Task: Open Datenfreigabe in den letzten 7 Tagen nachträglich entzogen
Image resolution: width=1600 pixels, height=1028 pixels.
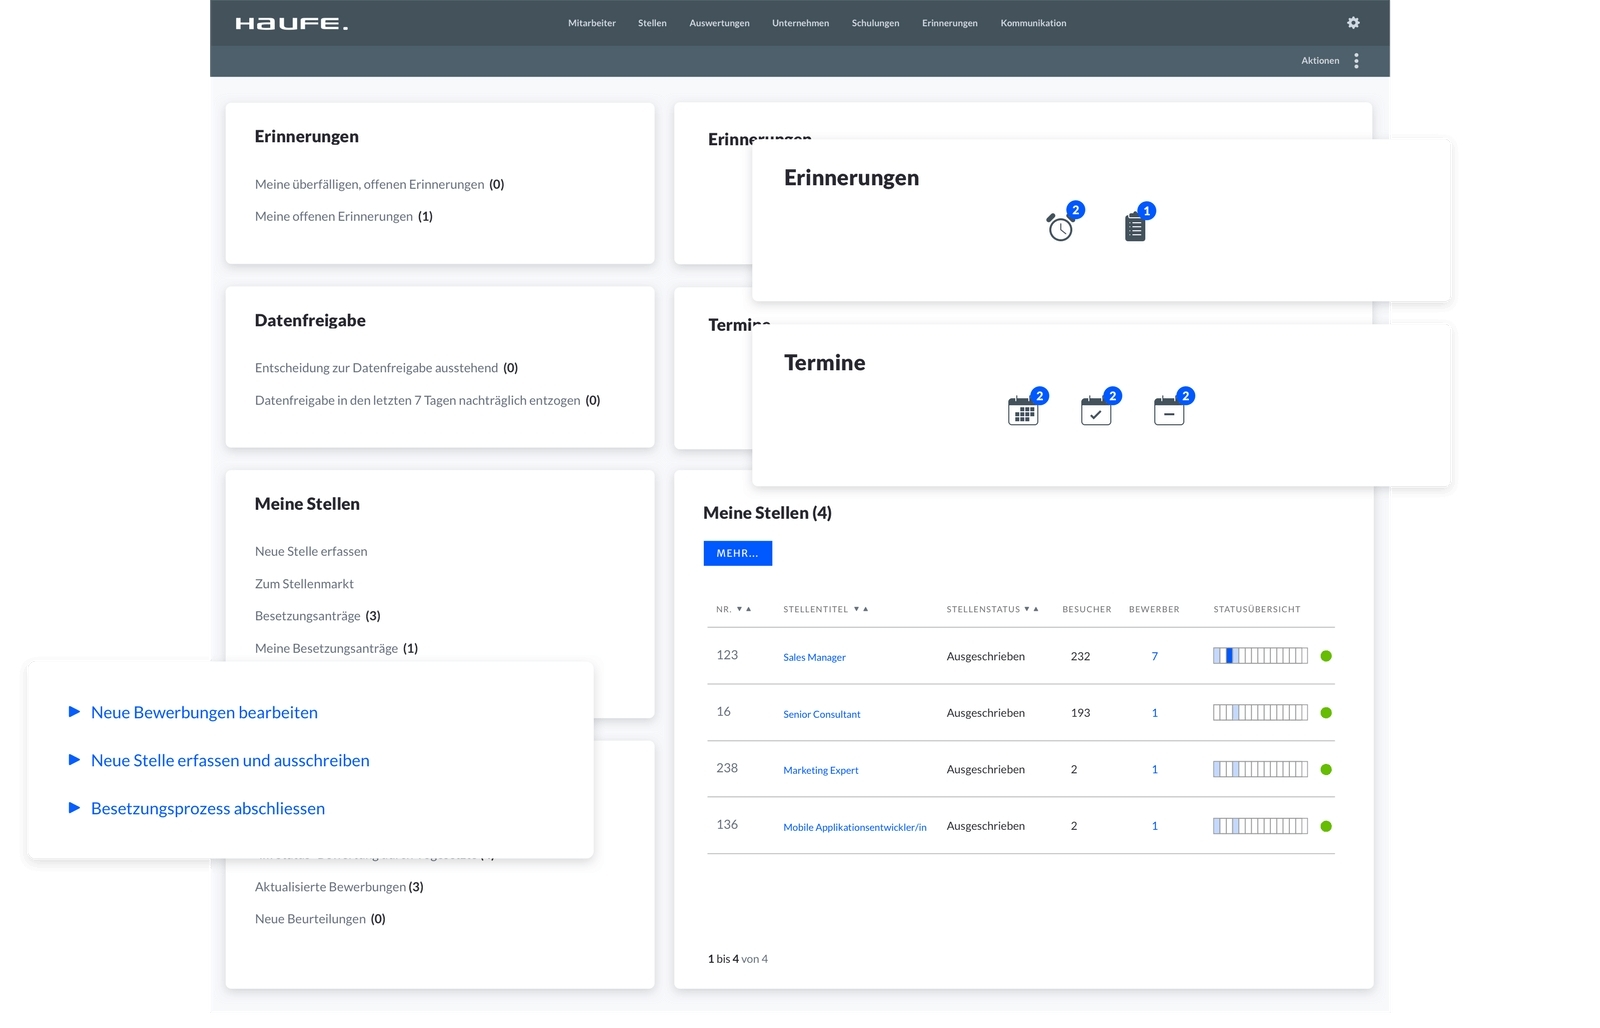Action: coord(428,400)
